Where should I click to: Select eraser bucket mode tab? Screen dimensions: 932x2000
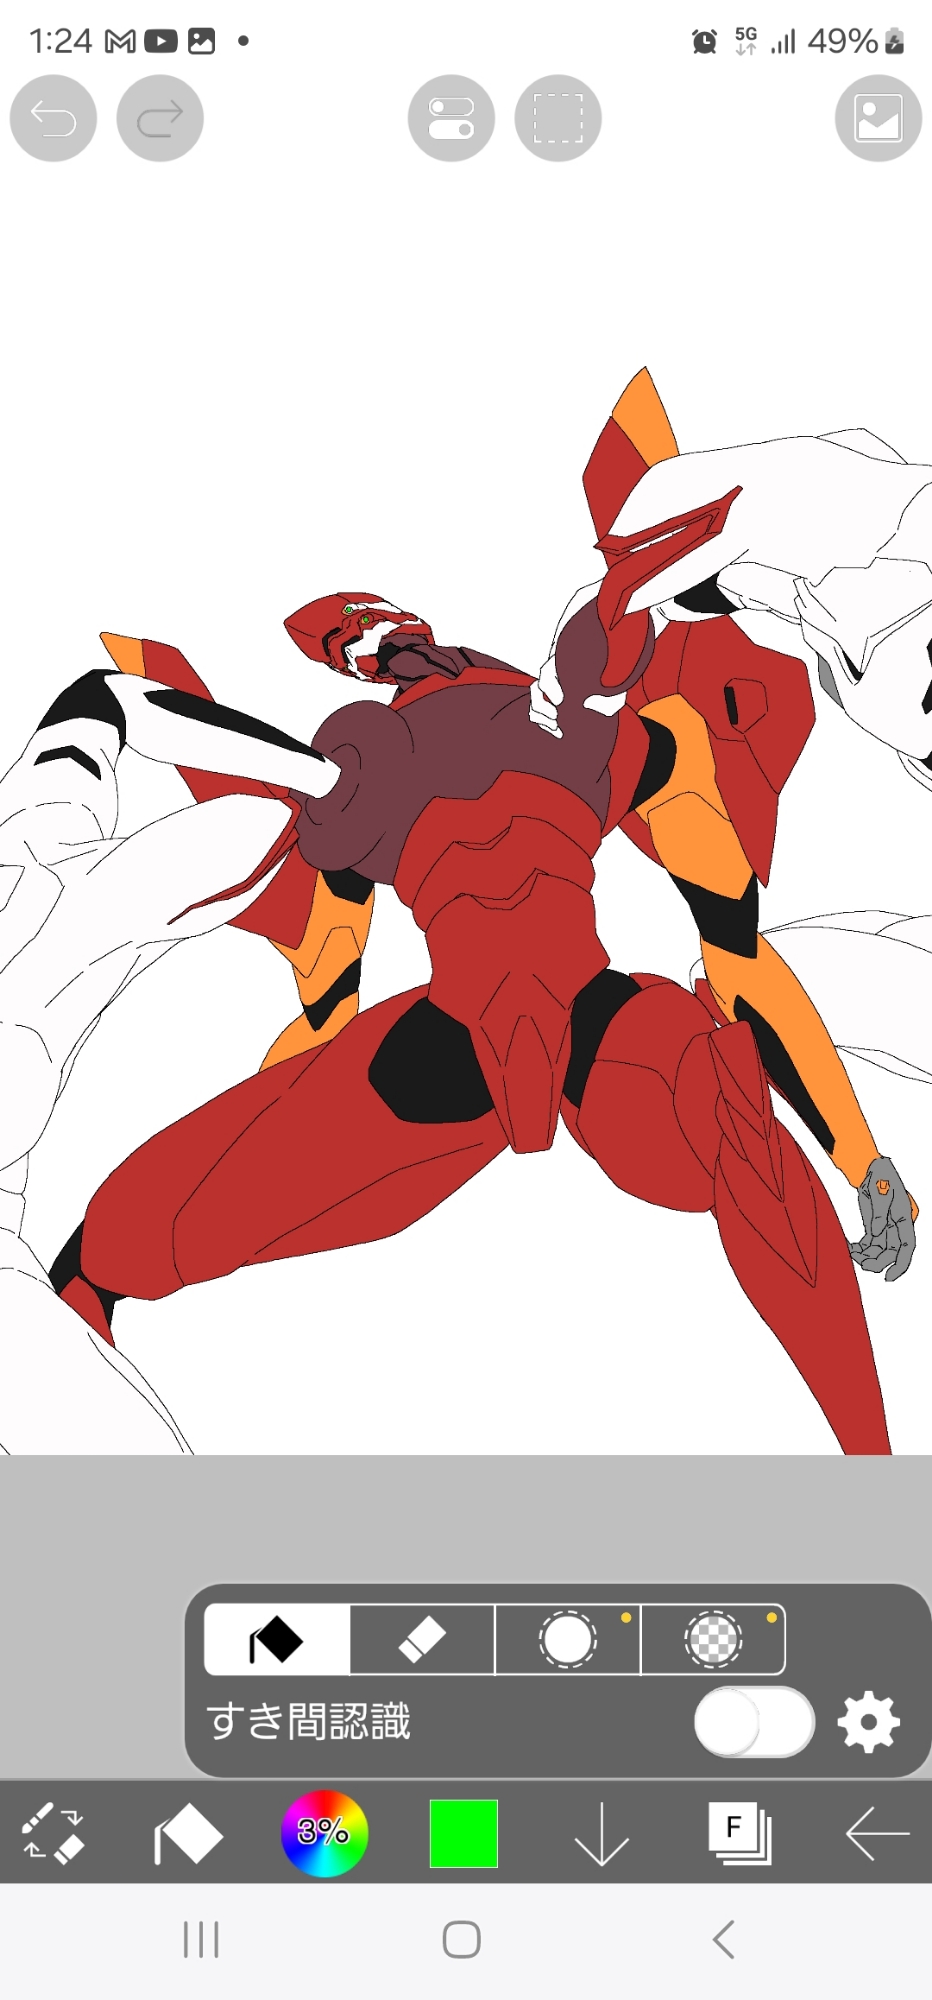point(422,1640)
